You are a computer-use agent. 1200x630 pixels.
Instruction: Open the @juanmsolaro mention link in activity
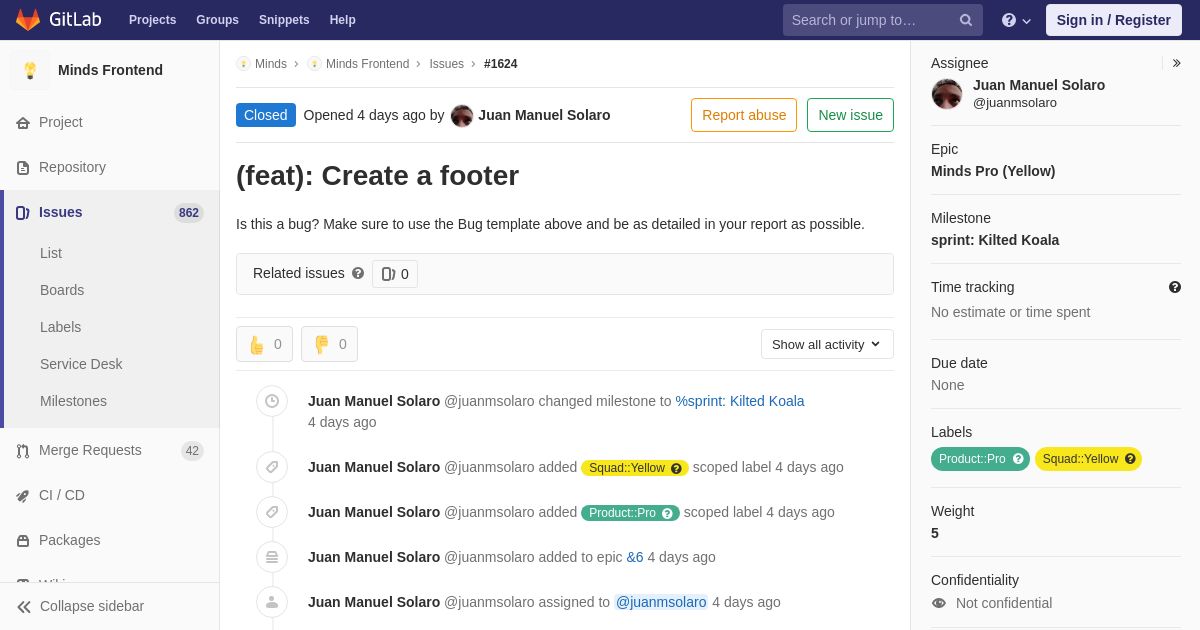tap(661, 602)
